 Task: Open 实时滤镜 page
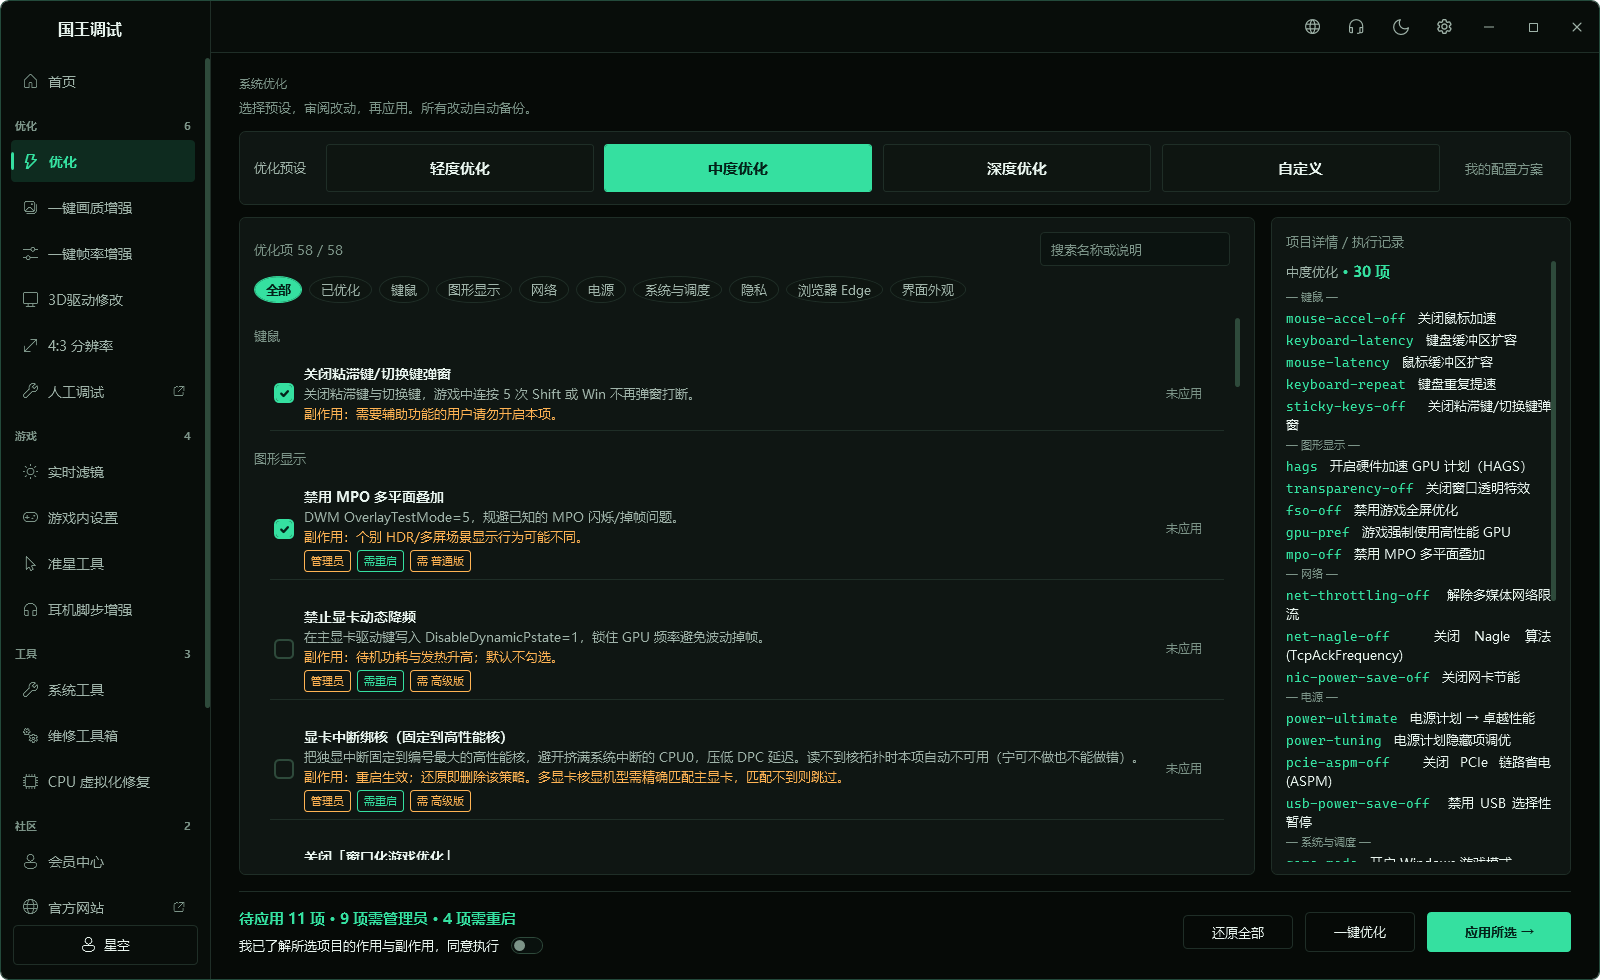click(103, 472)
